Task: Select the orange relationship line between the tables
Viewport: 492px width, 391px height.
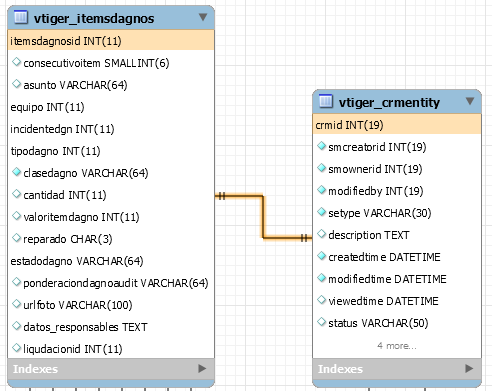Action: point(263,217)
